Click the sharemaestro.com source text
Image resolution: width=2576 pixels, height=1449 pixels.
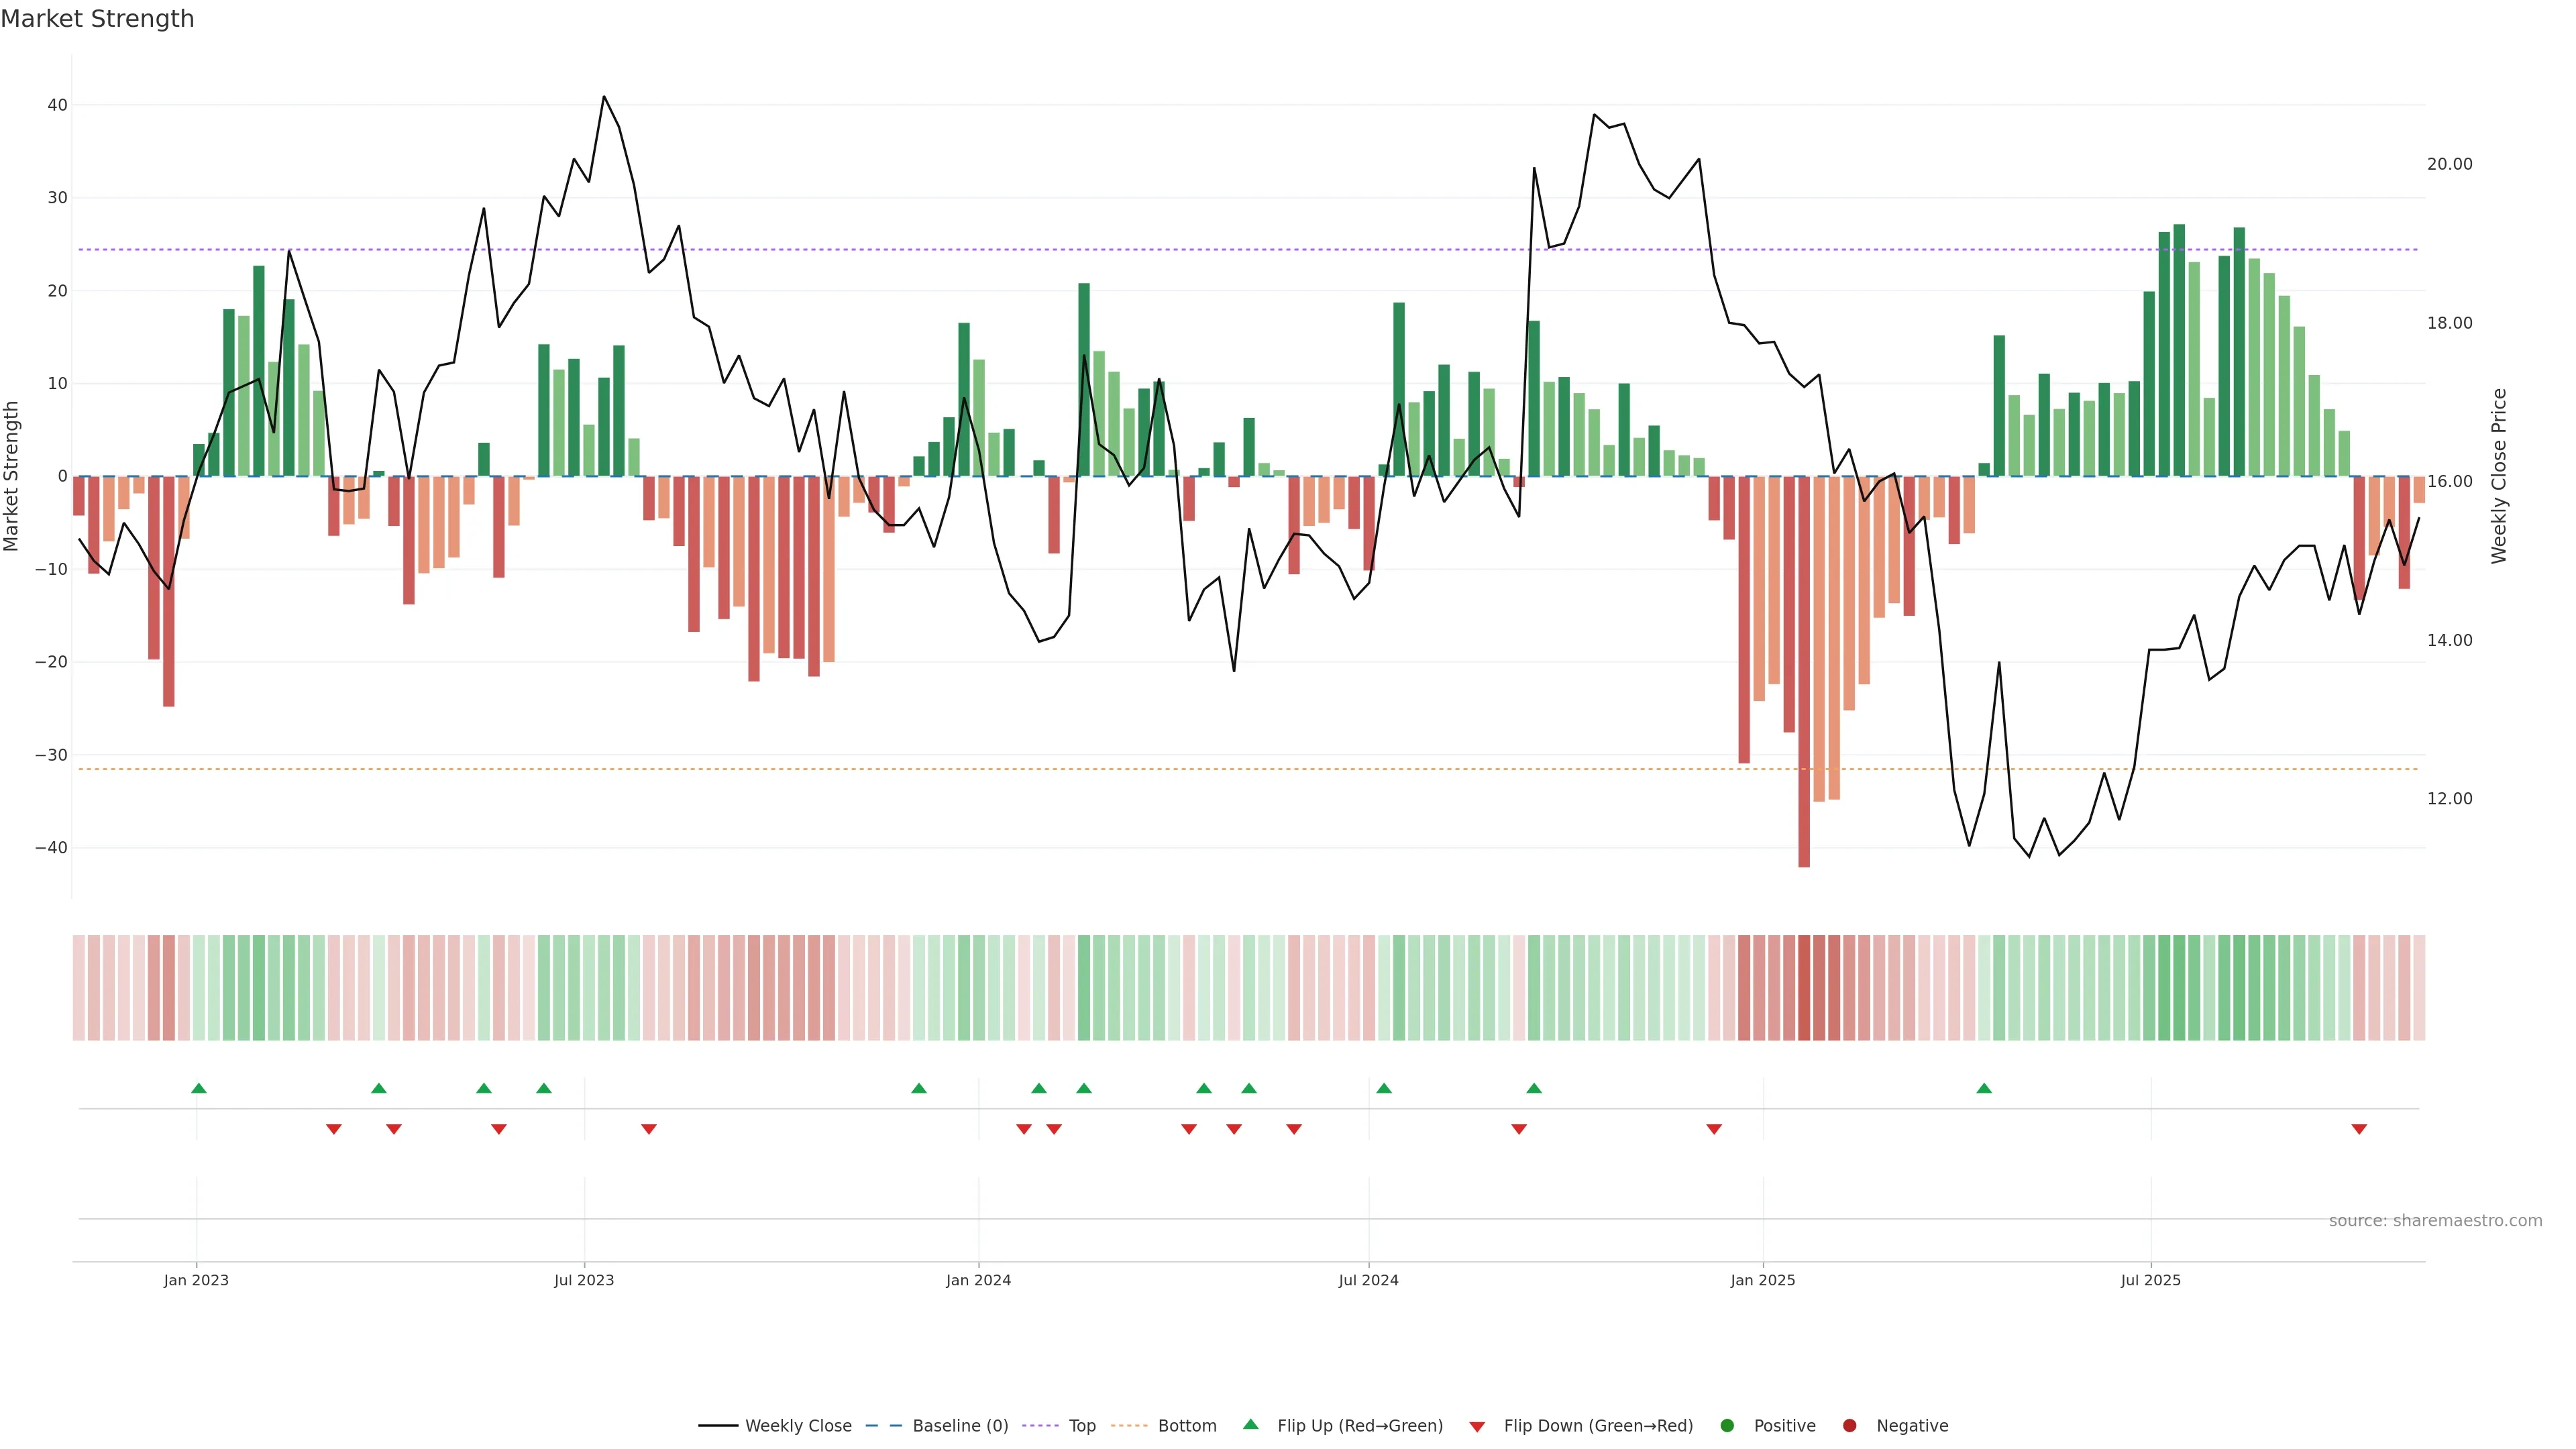point(2435,1221)
